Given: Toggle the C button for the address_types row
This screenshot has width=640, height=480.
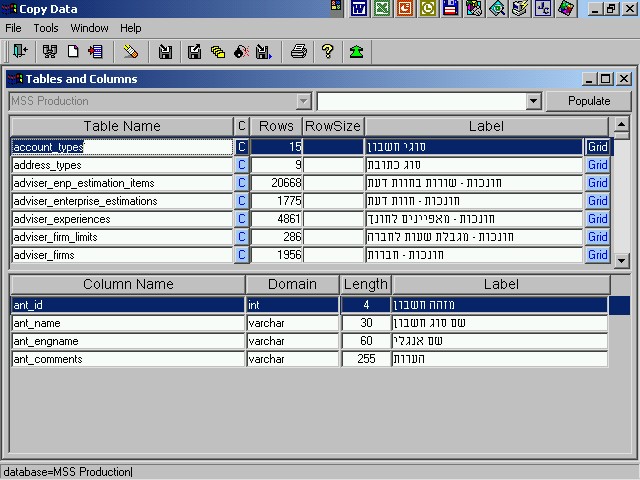Looking at the screenshot, I should [x=241, y=165].
